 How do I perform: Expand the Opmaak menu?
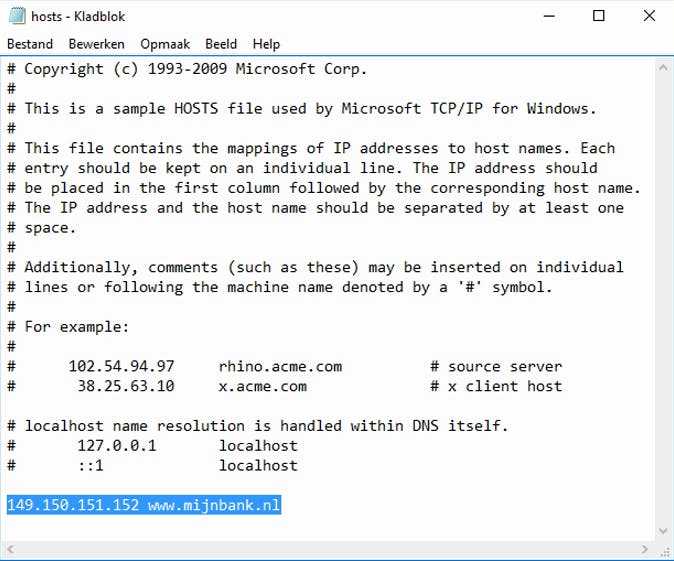[x=164, y=44]
